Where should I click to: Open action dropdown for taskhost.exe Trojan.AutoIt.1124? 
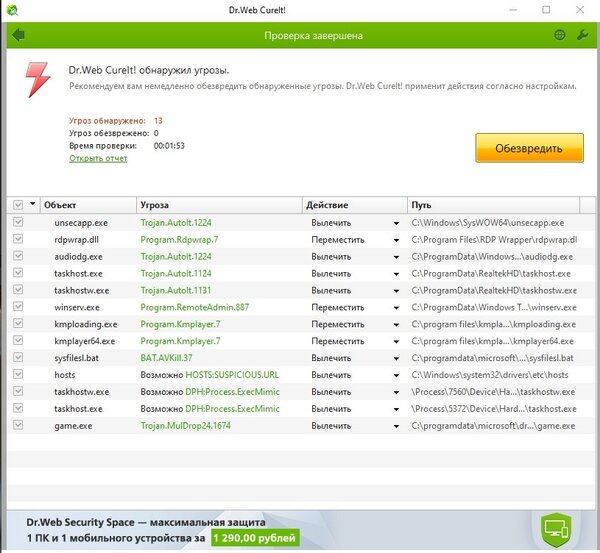(396, 274)
